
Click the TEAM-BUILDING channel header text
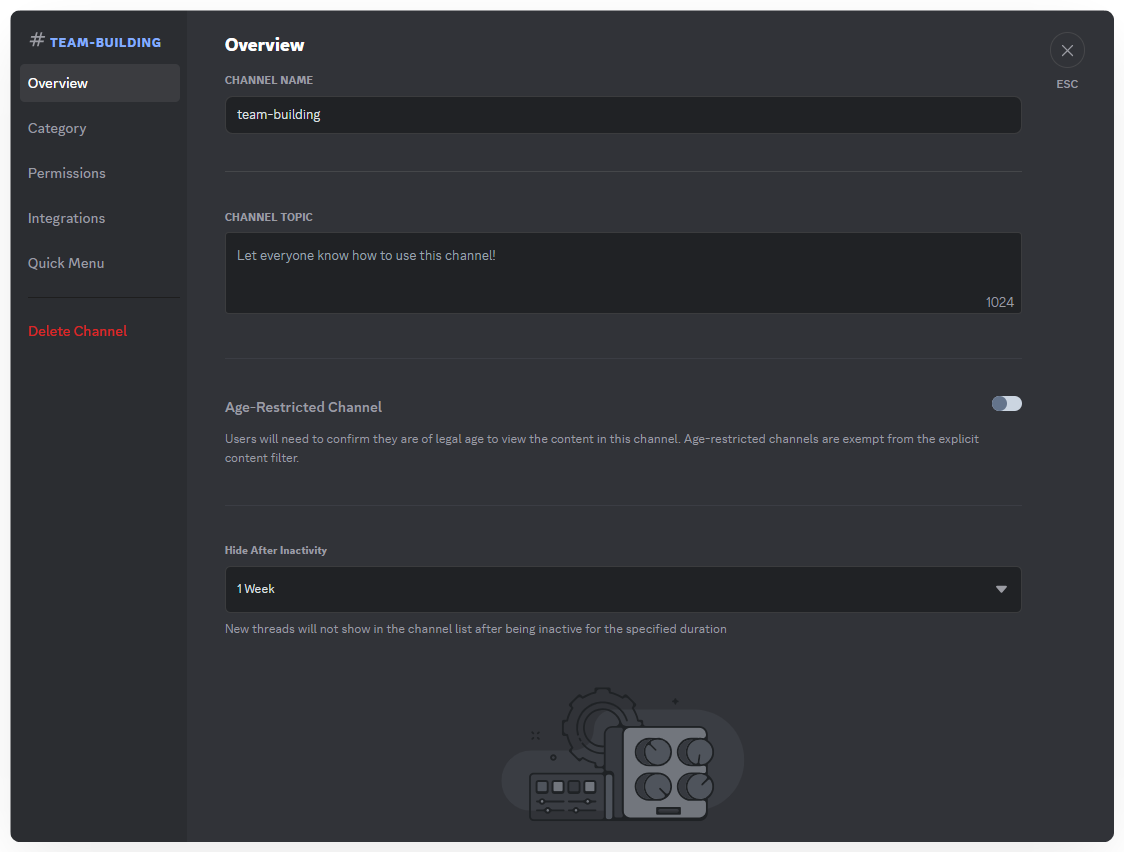point(105,42)
